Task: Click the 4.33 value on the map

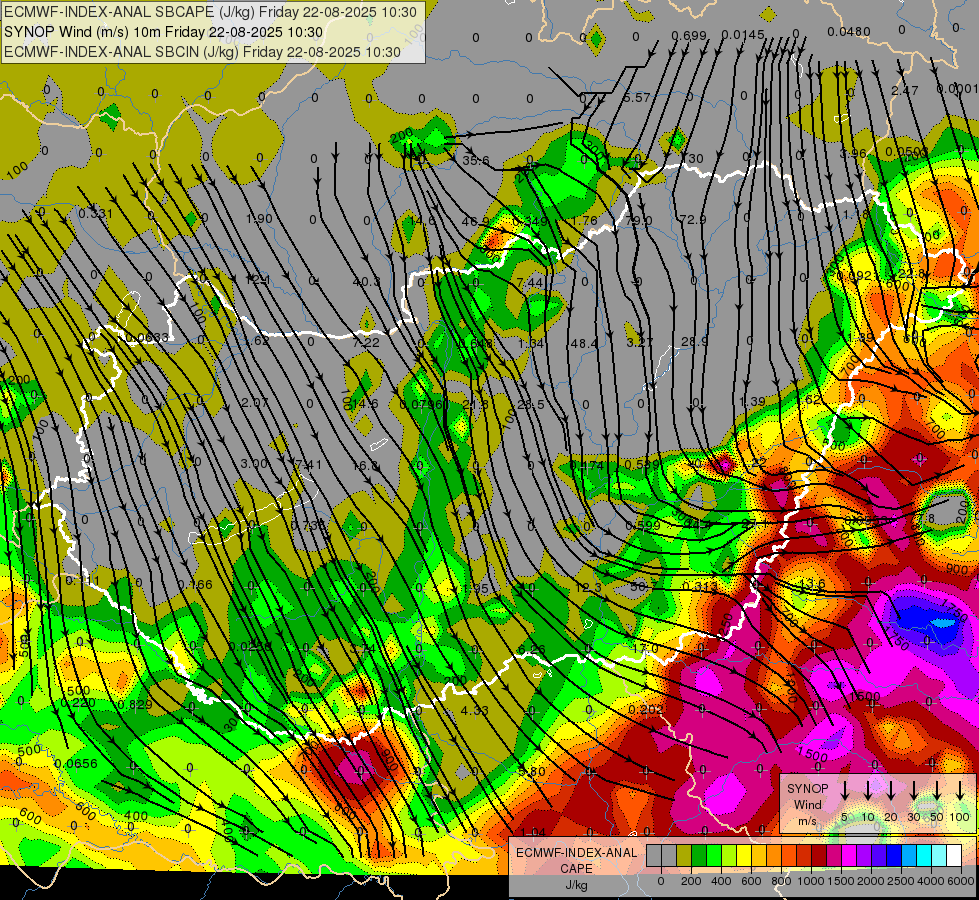Action: pyautogui.click(x=475, y=710)
